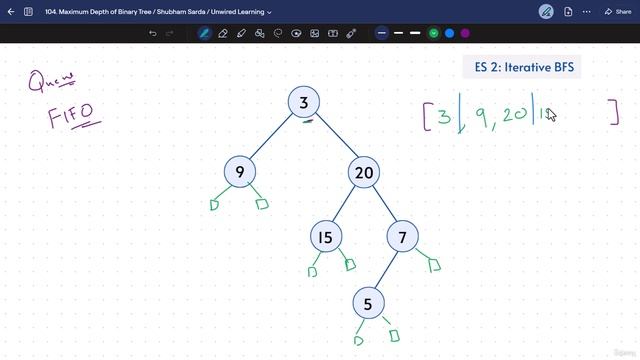Redo the last undone stroke
This screenshot has width=640, height=360.
(170, 33)
